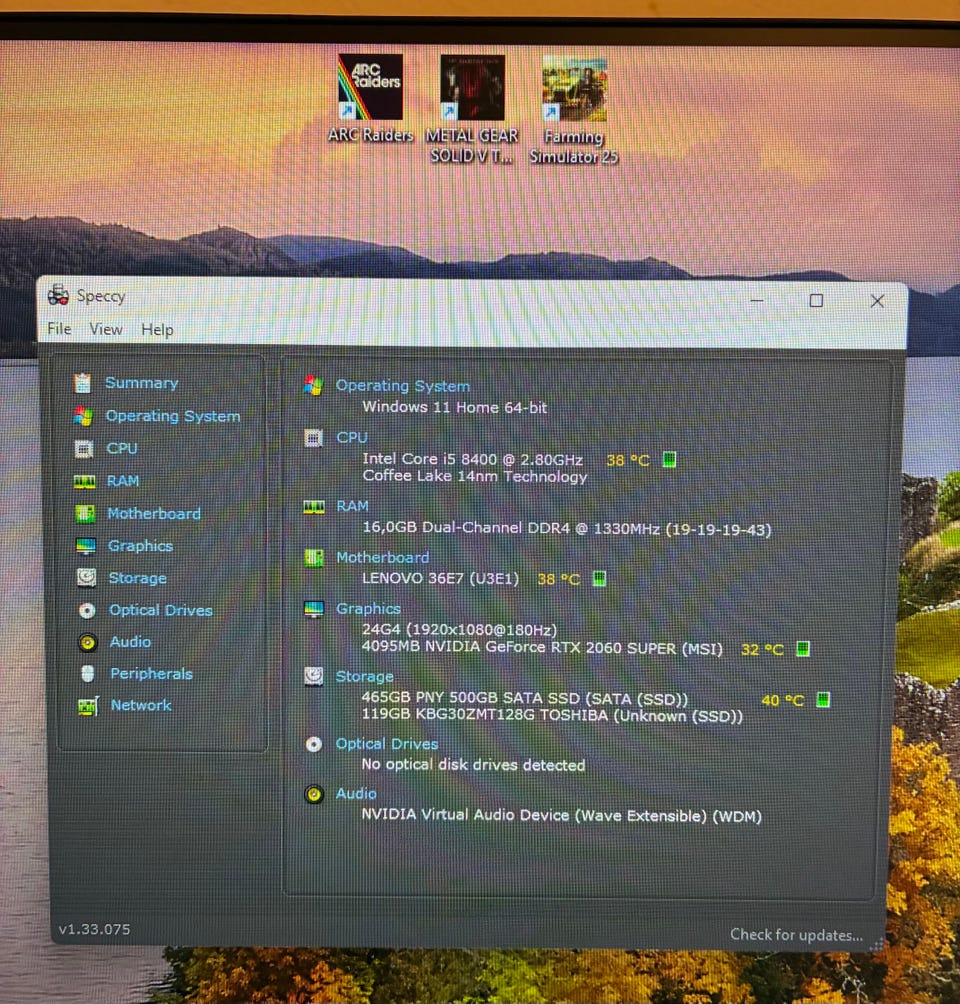The height and width of the screenshot is (1004, 960).
Task: Open the Operating System heading link in summary
Action: [403, 386]
